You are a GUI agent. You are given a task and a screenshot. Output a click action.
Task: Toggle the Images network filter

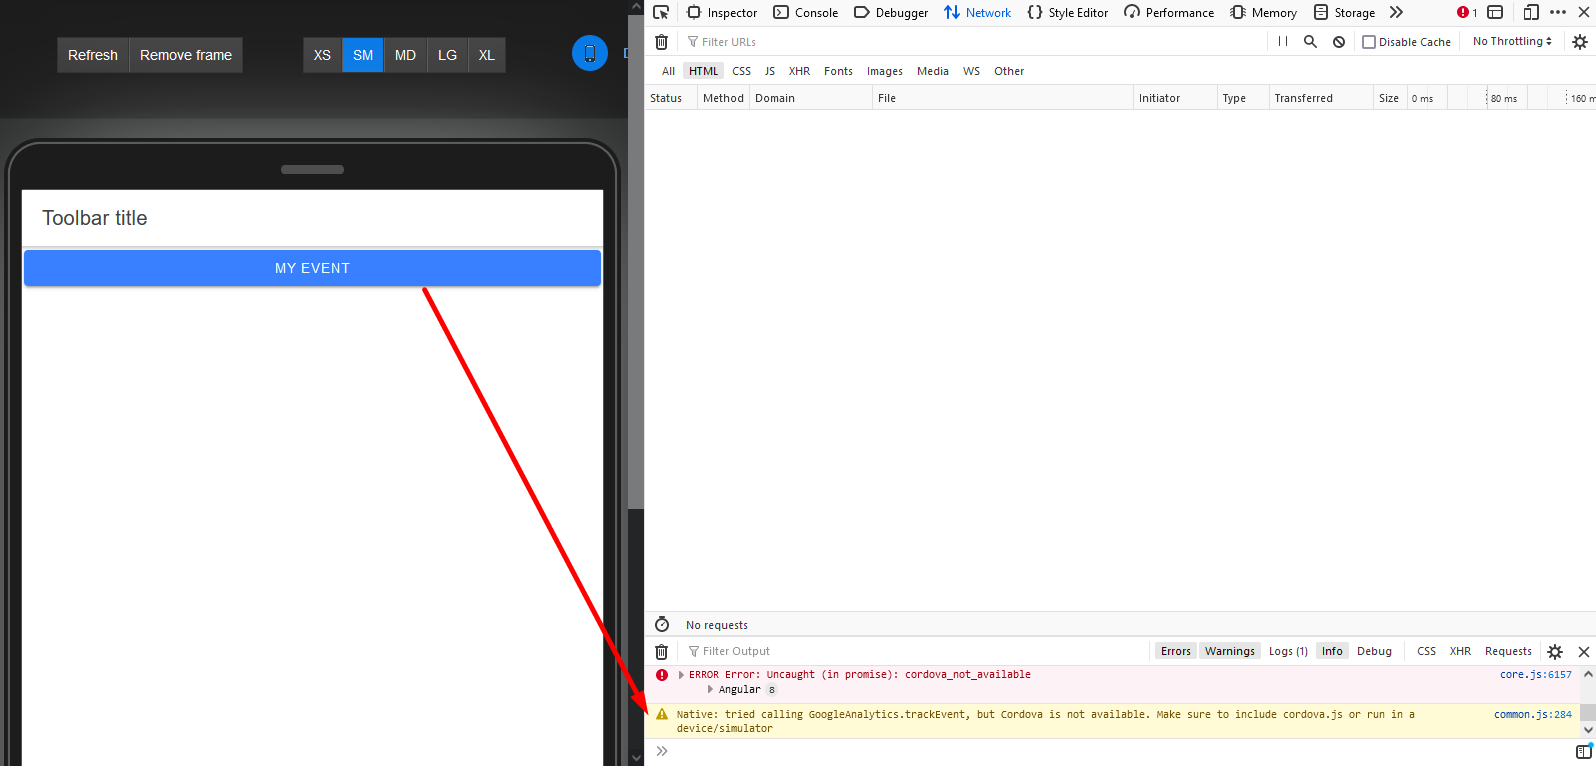tap(884, 71)
